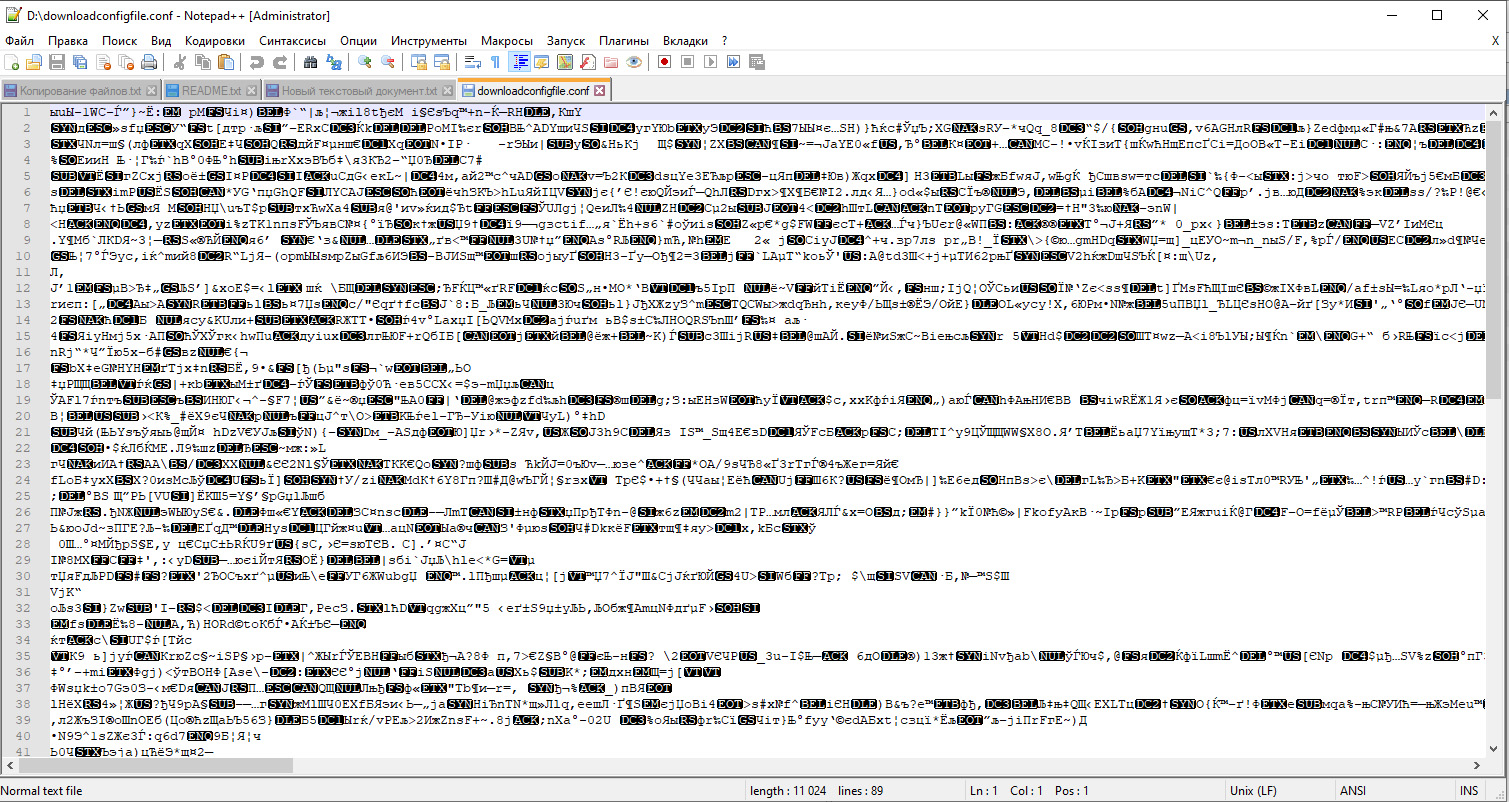
Task: Click the Stop macro recording icon
Action: 688,62
